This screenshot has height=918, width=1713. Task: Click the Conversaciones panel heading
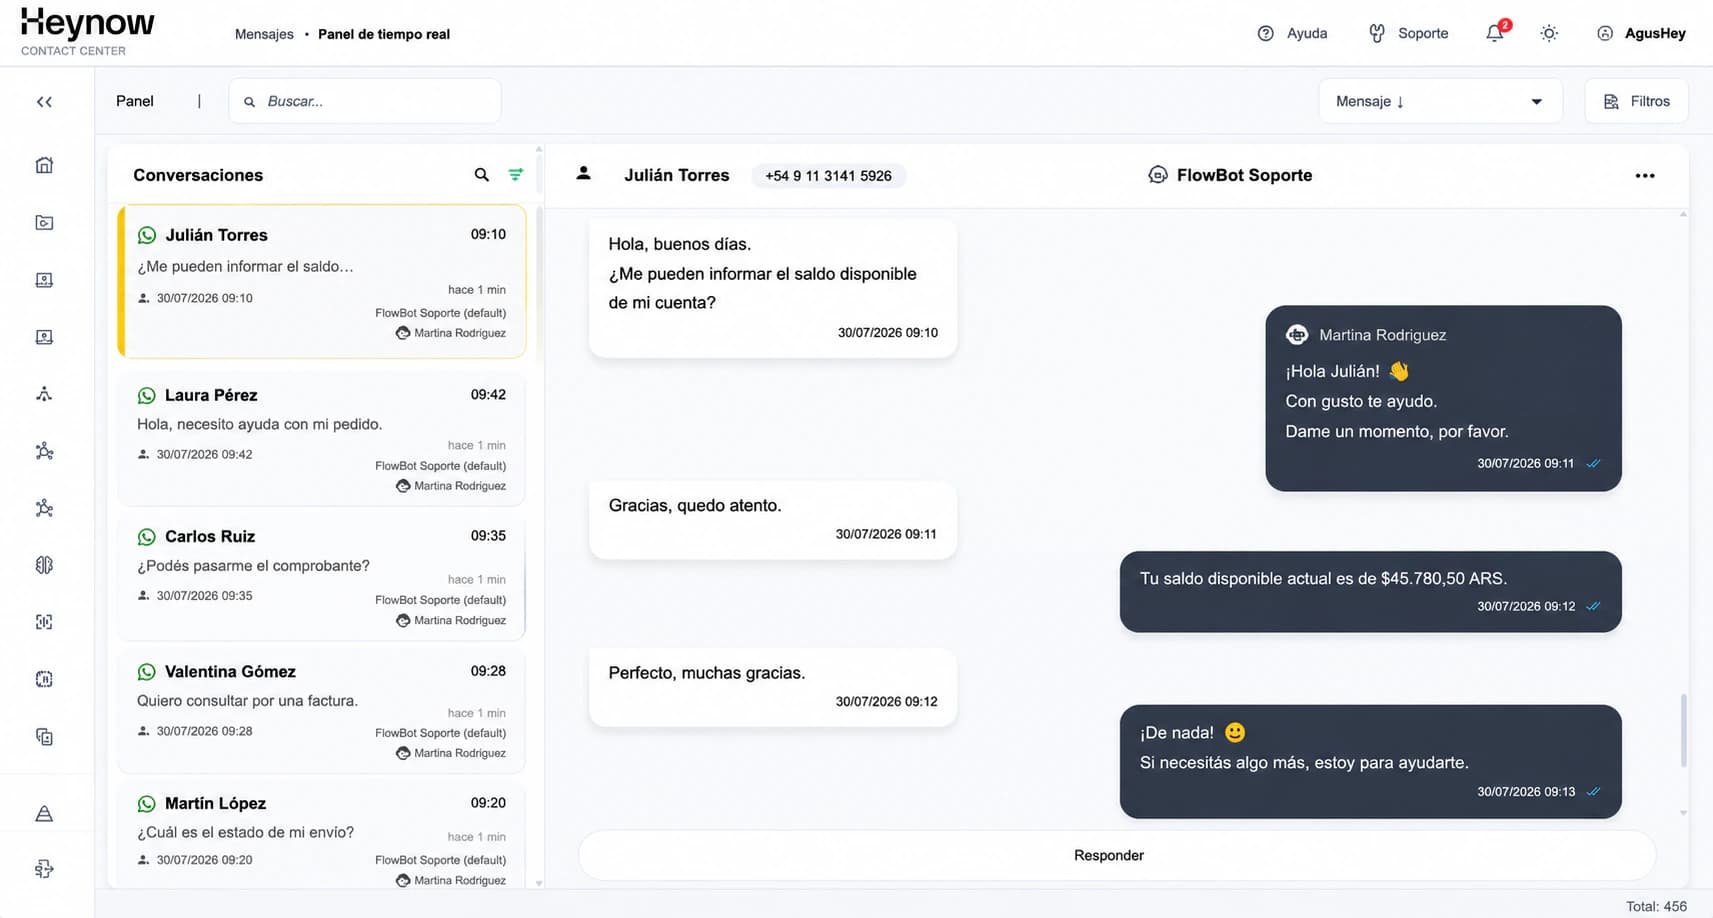[198, 175]
